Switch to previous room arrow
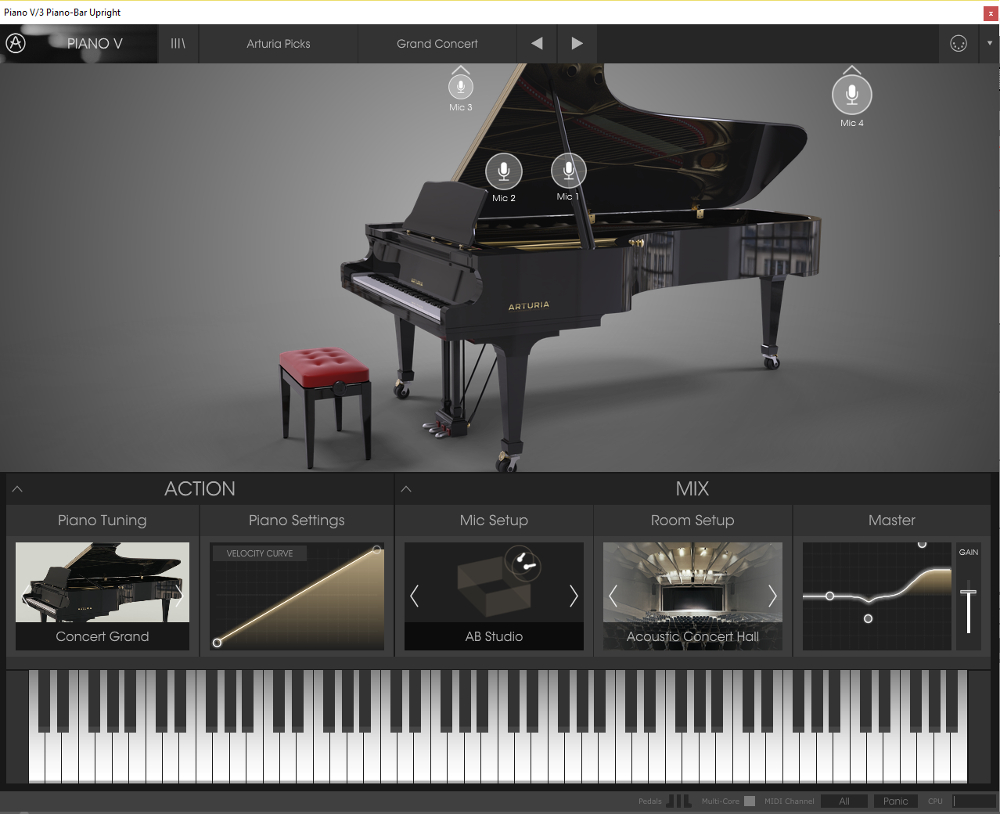The width and height of the screenshot is (1000, 814). click(613, 596)
